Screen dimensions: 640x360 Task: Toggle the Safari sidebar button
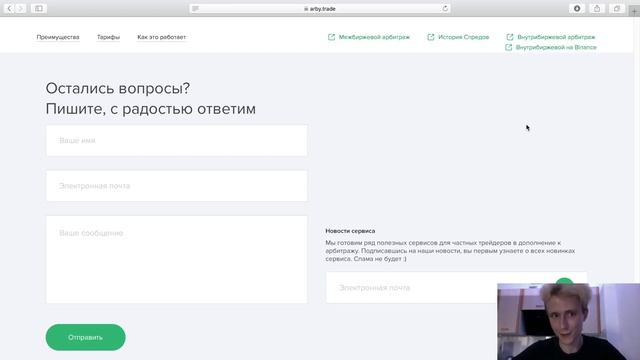point(38,8)
